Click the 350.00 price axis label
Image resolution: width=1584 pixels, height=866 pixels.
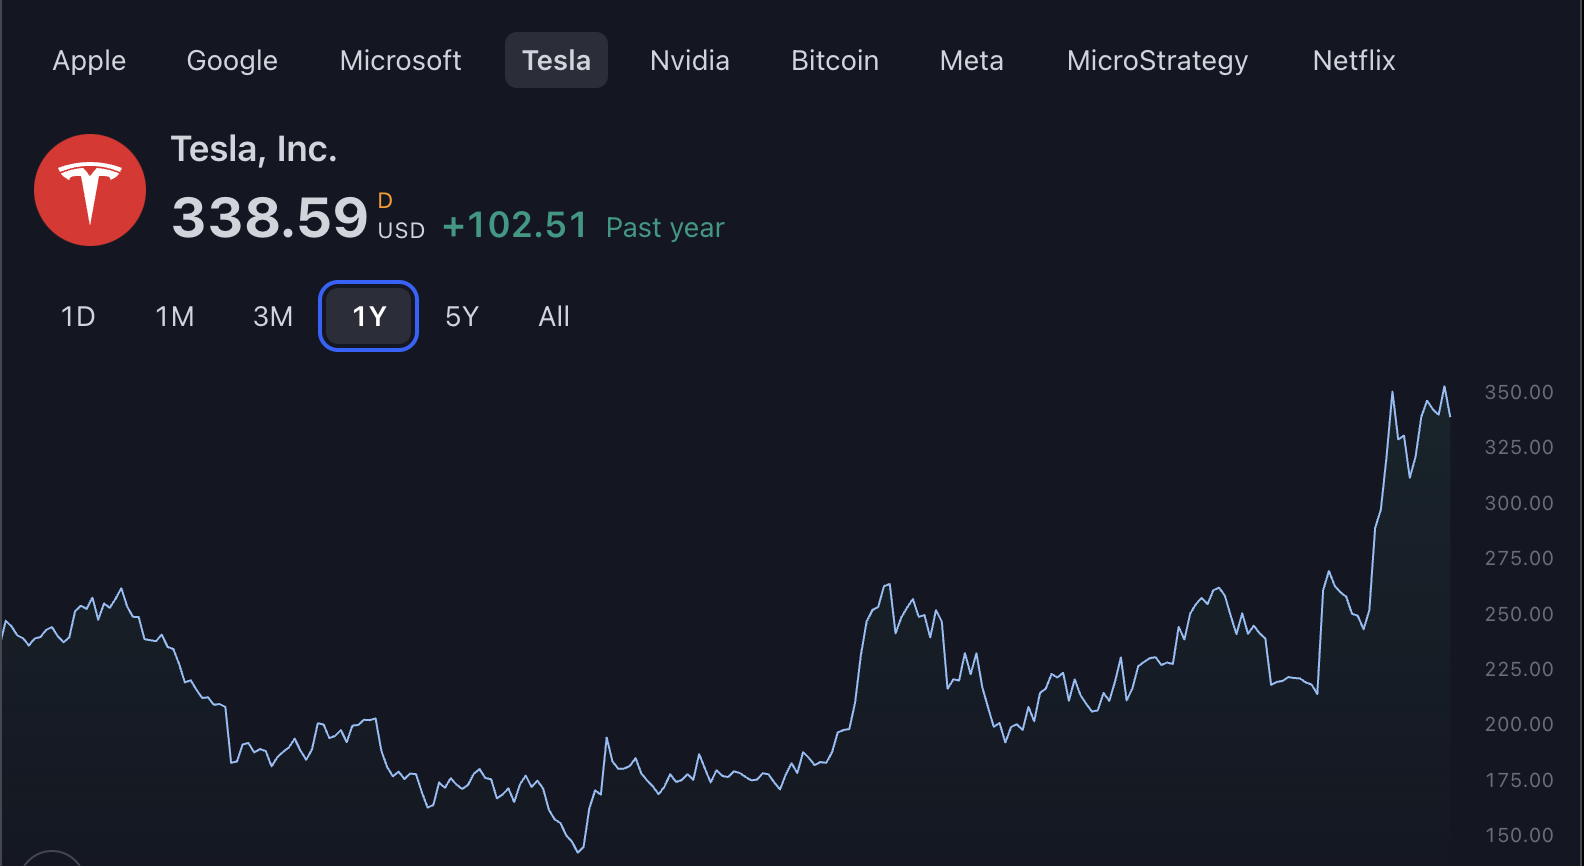1518,392
